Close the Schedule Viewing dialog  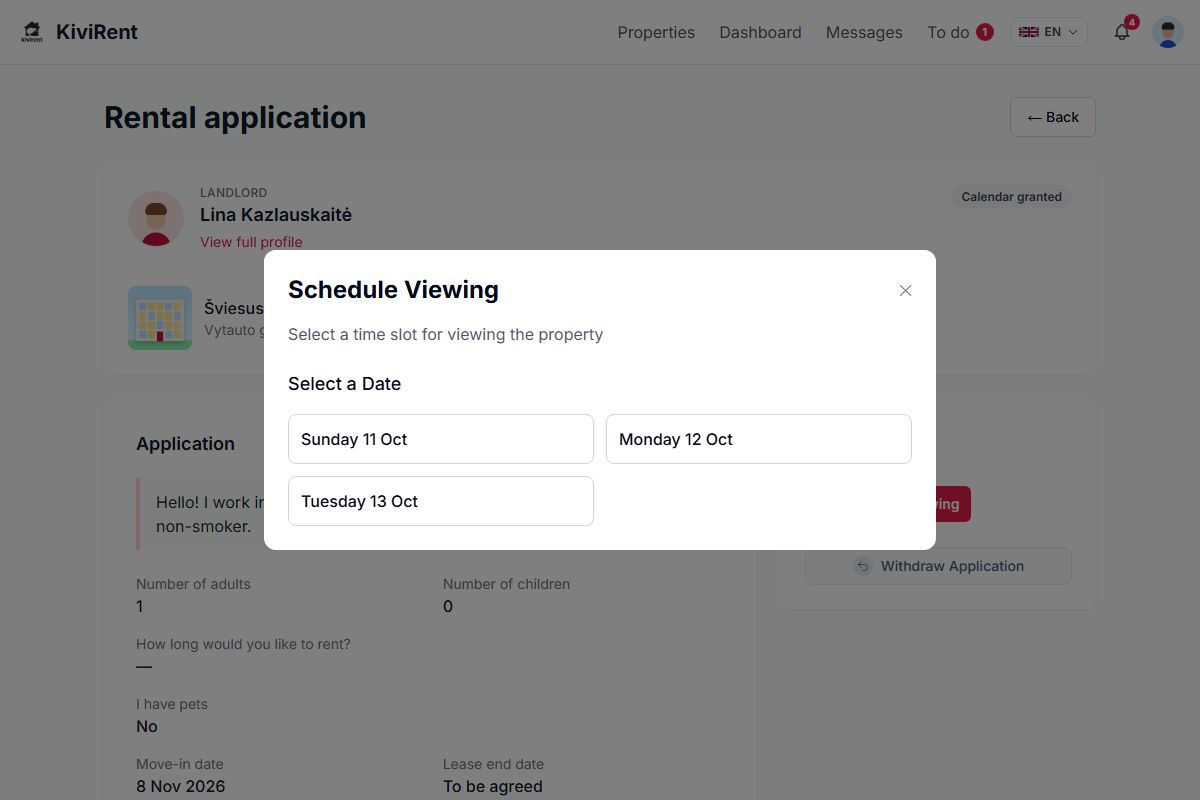coord(905,290)
